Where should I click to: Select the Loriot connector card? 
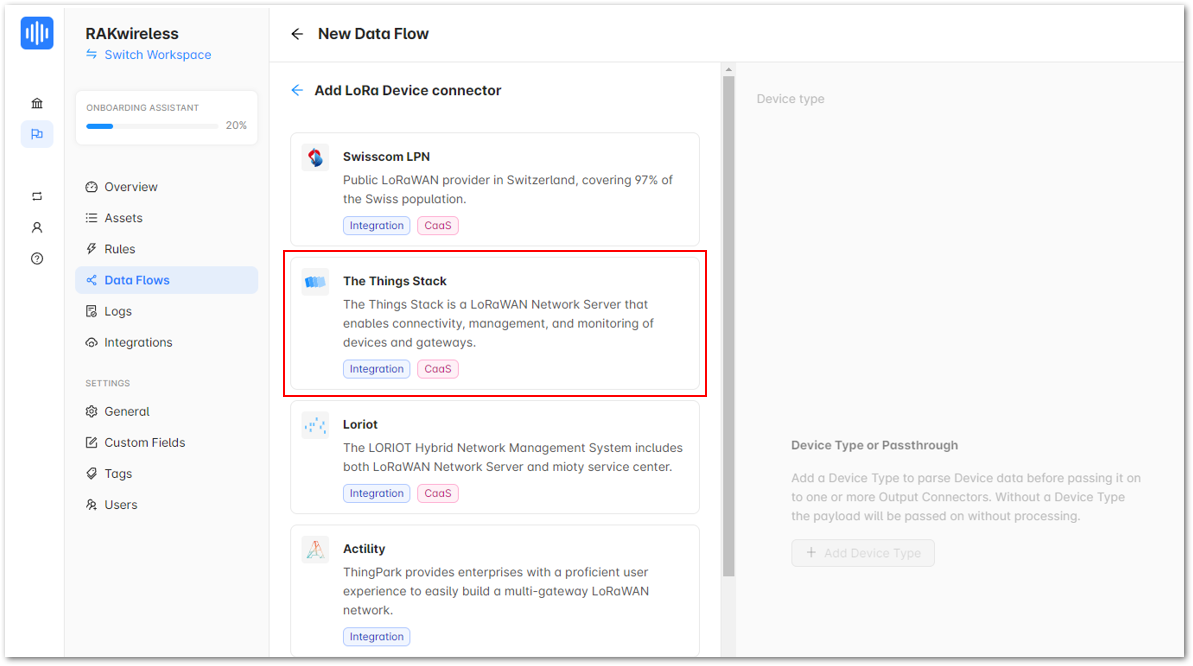[x=495, y=457]
